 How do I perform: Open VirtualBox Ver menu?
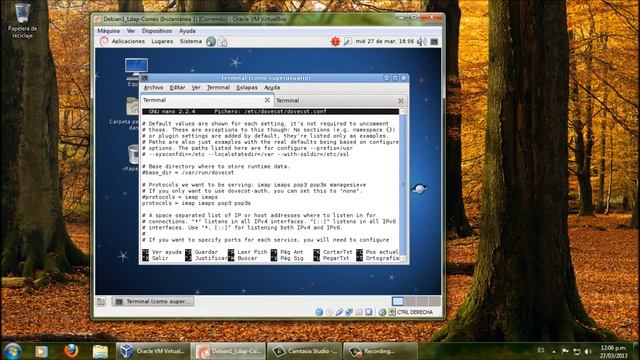(x=131, y=31)
